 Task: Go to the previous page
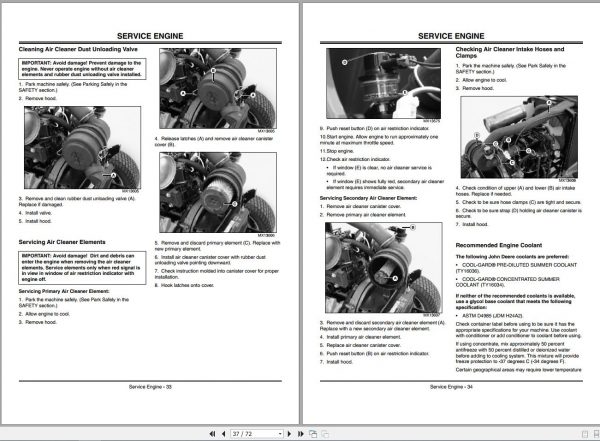(224, 434)
